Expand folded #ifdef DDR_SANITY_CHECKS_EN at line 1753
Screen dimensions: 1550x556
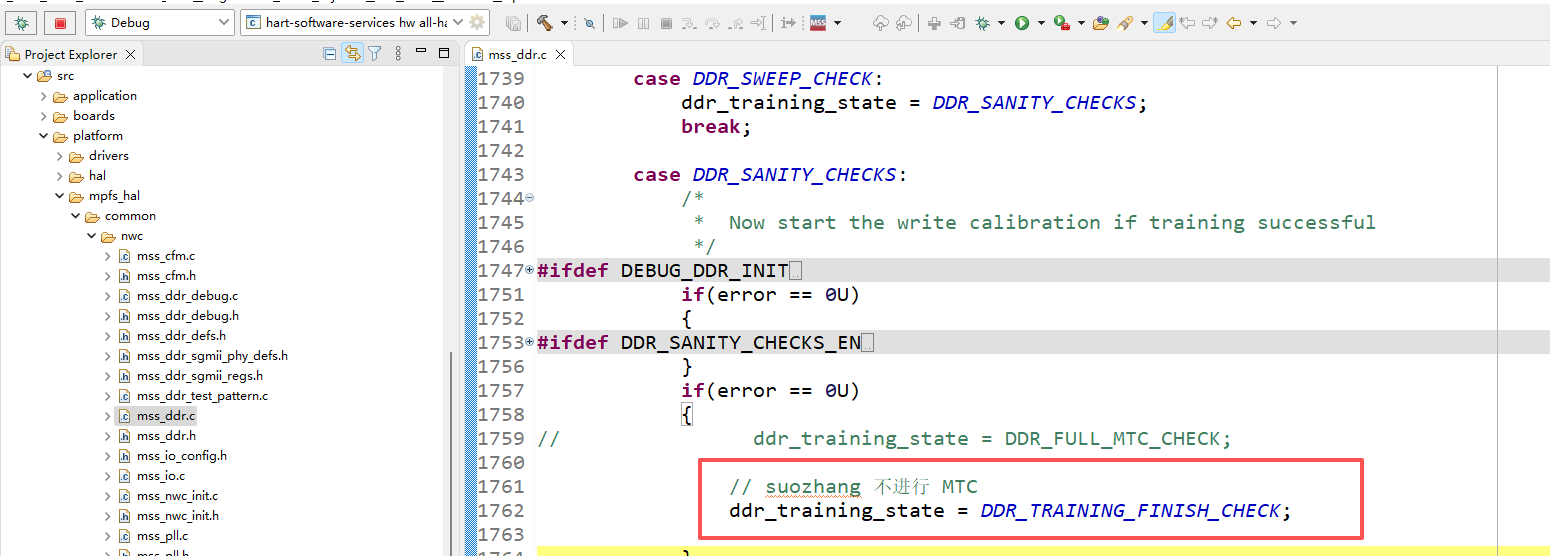tap(530, 342)
